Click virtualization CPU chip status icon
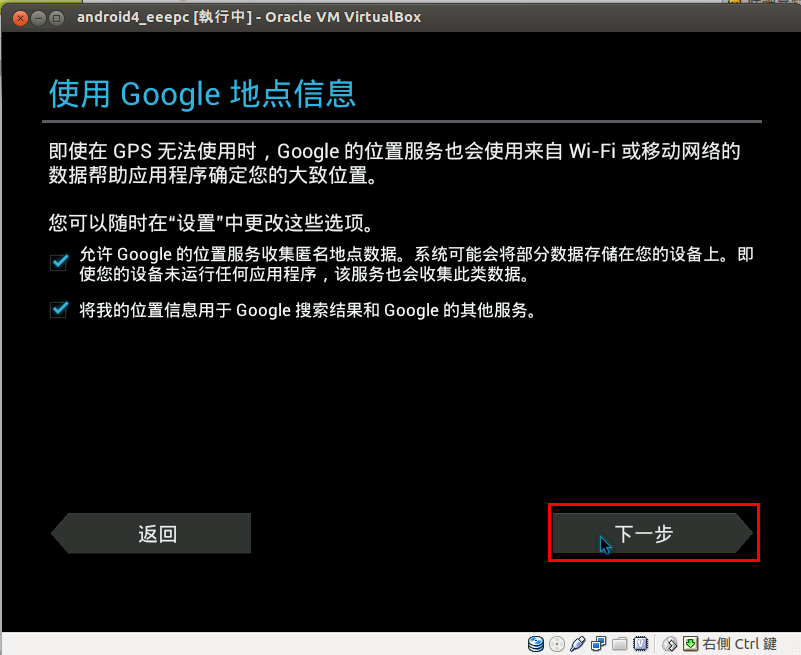Viewport: 801px width, 655px height. coord(640,644)
